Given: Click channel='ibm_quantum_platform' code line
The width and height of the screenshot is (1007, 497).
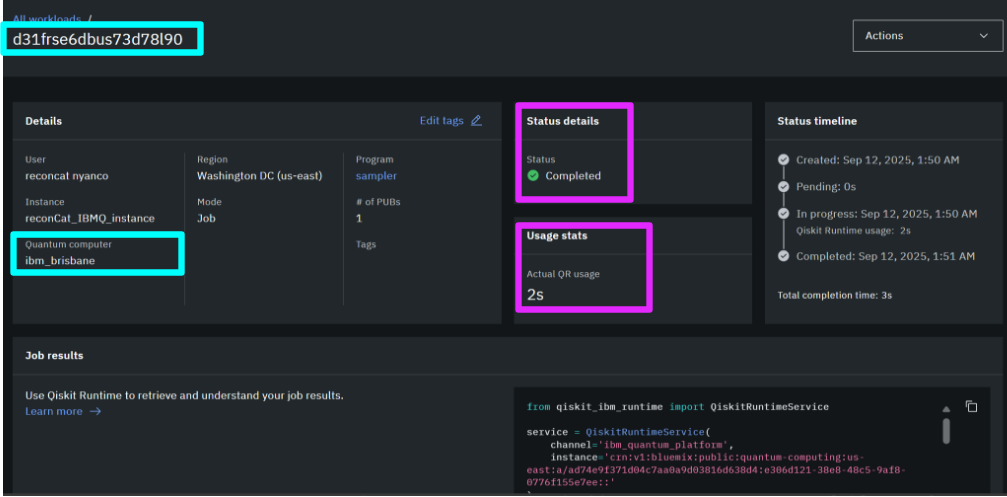Looking at the screenshot, I should tap(642, 444).
